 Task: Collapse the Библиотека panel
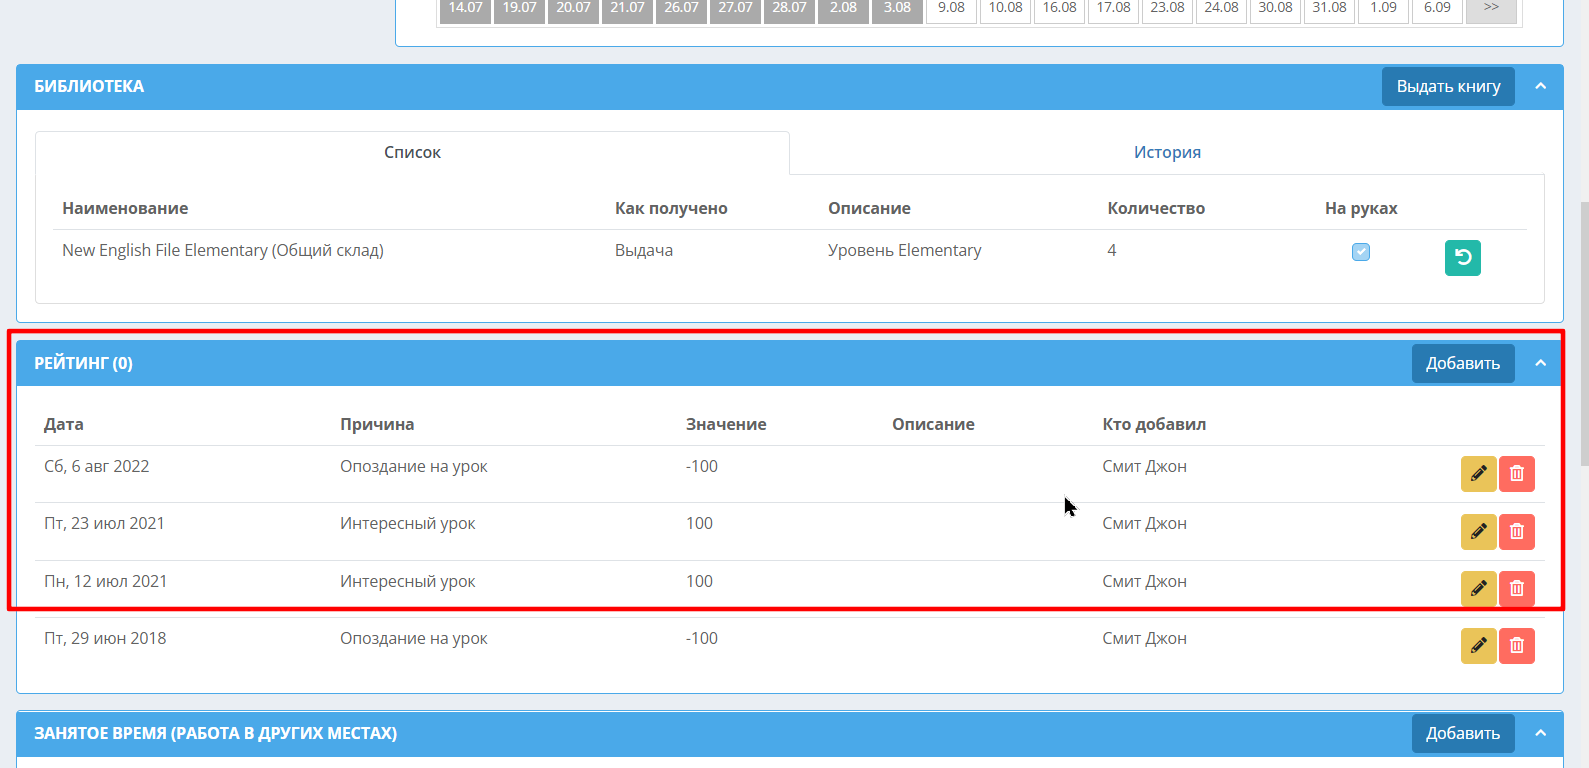click(1540, 87)
